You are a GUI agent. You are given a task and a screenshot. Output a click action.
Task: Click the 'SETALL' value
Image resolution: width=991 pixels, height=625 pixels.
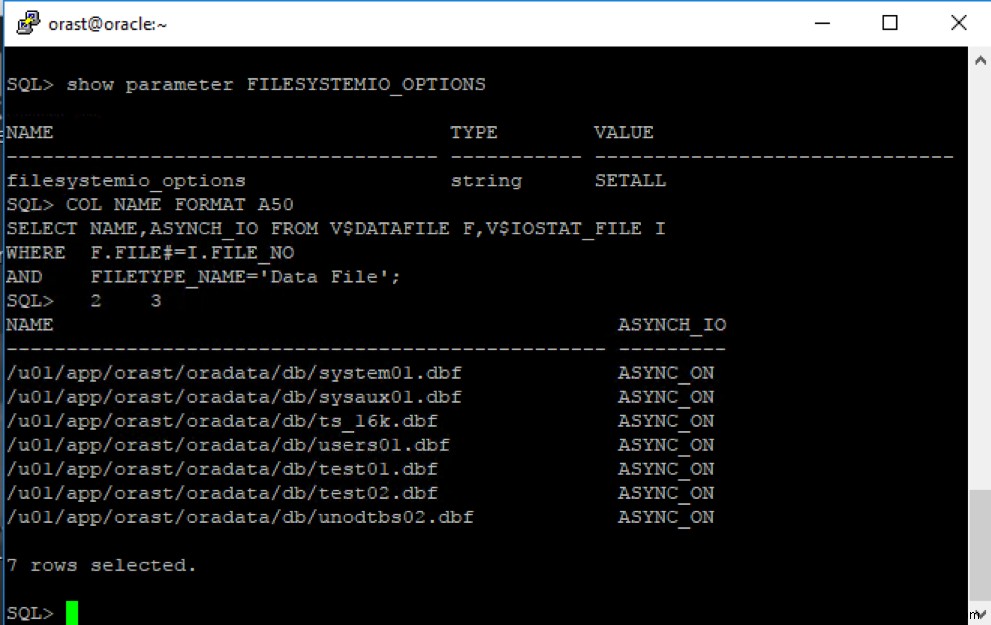point(630,181)
